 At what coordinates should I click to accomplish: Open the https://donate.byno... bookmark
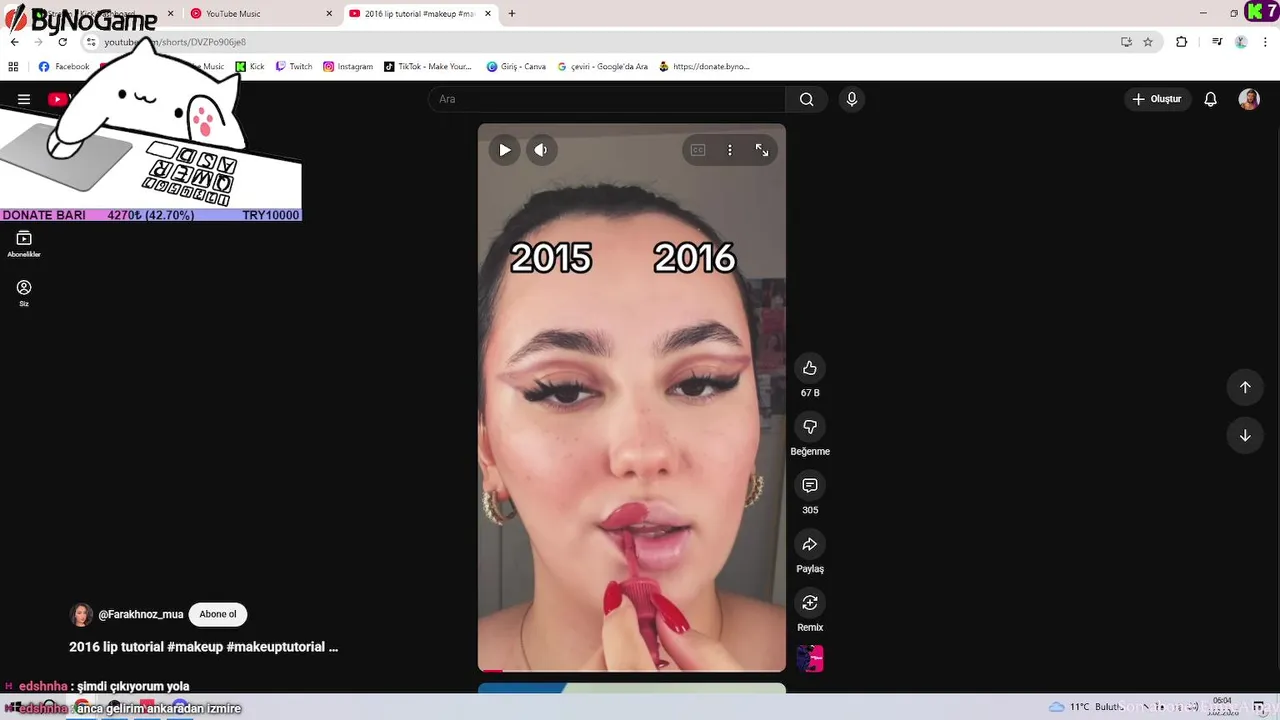[704, 67]
